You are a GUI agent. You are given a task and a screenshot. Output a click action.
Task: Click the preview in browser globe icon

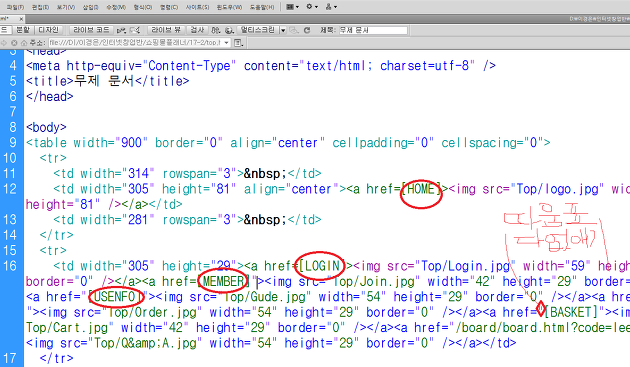229,31
